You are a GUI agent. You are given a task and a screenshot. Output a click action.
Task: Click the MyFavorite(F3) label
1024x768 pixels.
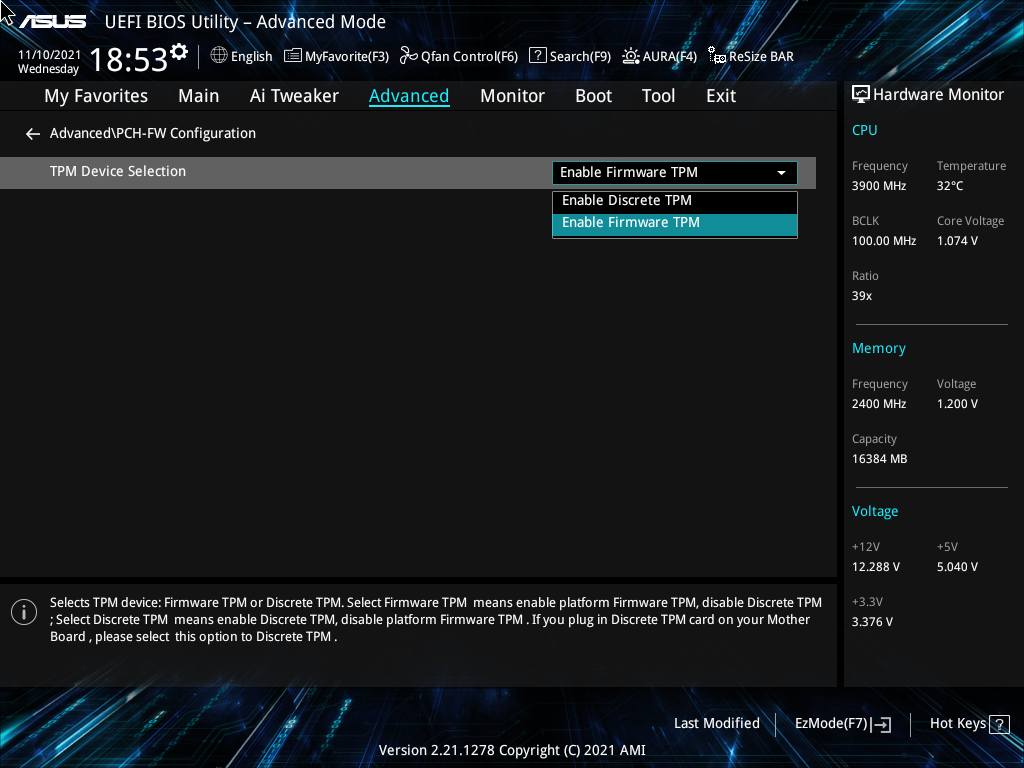[347, 57]
